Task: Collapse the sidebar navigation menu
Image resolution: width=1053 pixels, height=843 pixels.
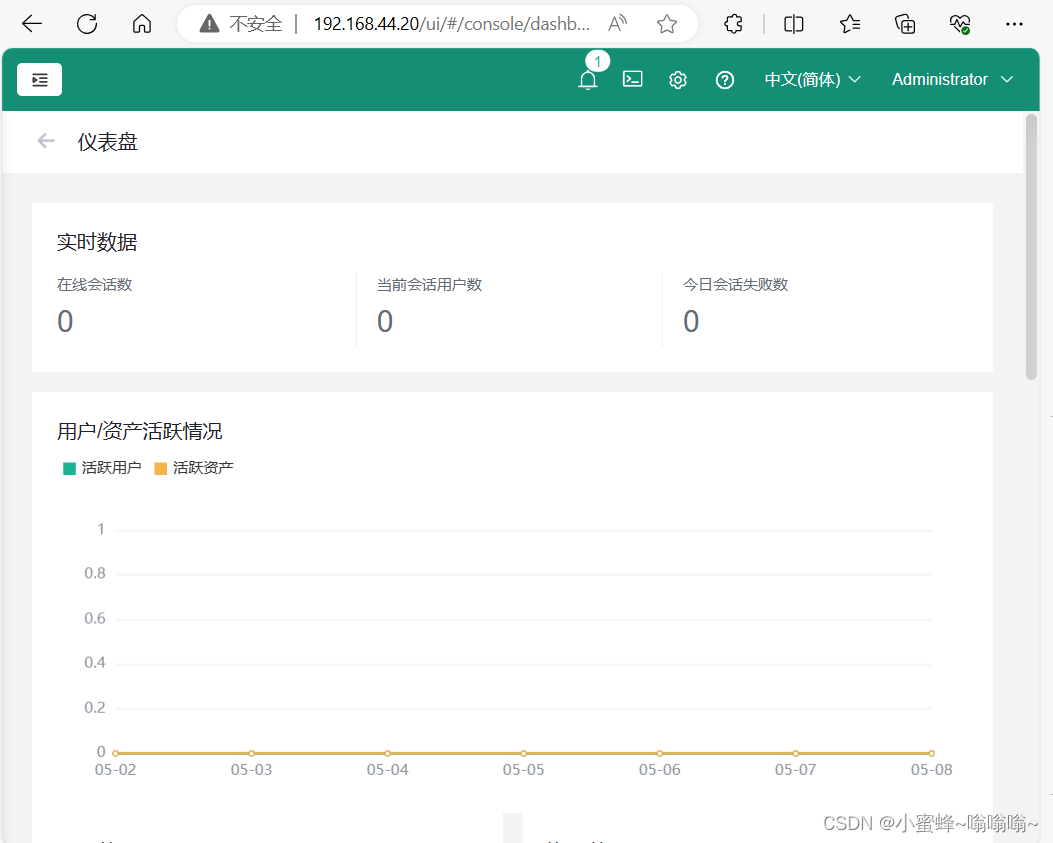Action: pos(40,80)
